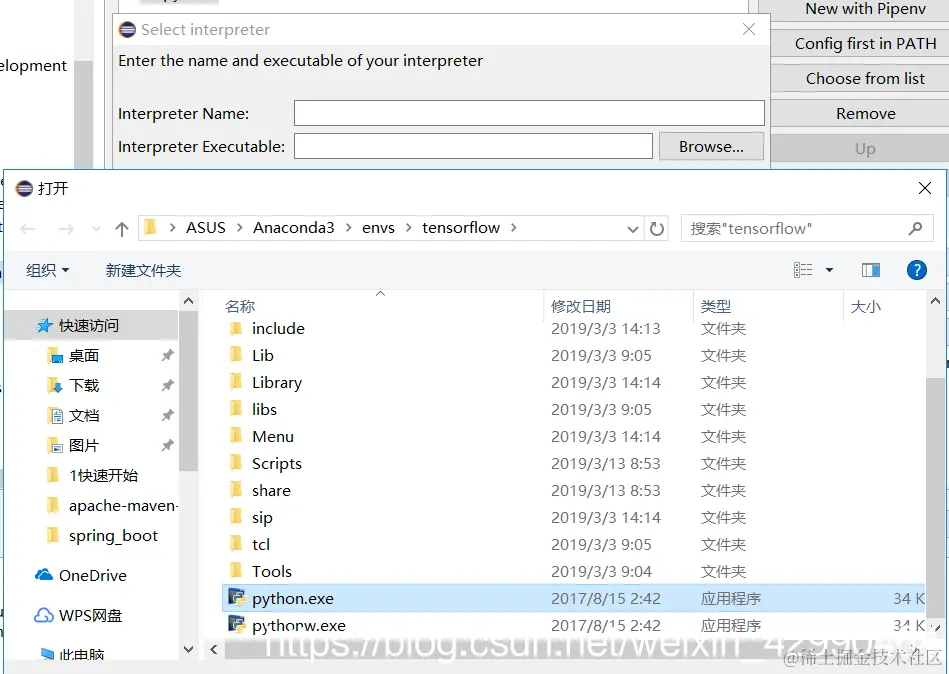
Task: Select OneDrive in navigation pane
Action: click(93, 575)
